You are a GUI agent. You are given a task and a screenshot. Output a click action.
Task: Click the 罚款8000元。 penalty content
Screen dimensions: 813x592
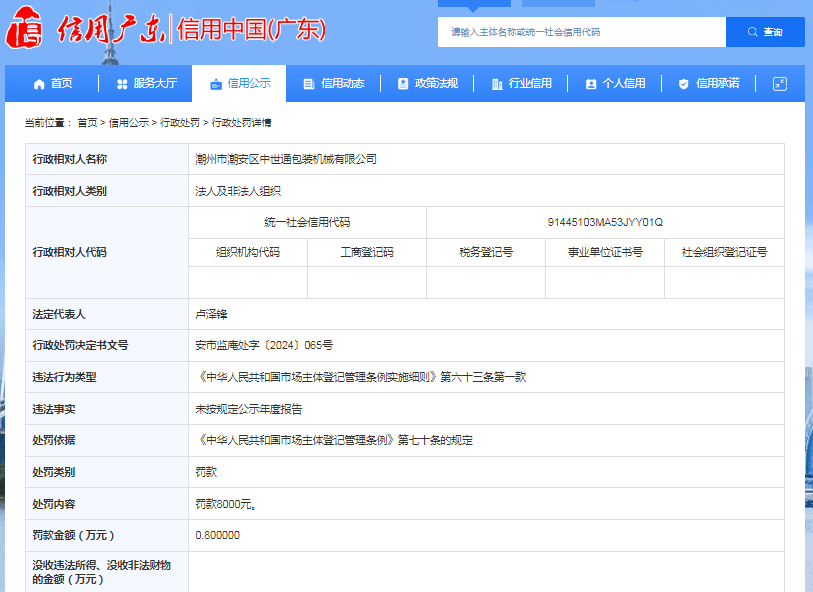coord(226,504)
